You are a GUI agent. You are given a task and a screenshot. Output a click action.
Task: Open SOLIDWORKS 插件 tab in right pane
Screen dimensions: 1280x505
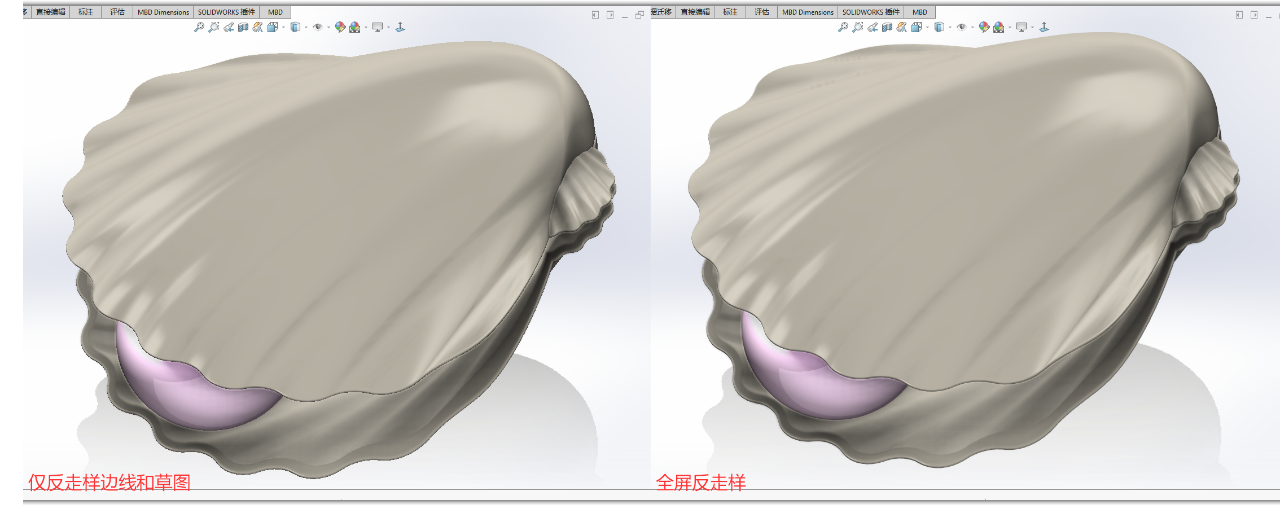(x=871, y=12)
